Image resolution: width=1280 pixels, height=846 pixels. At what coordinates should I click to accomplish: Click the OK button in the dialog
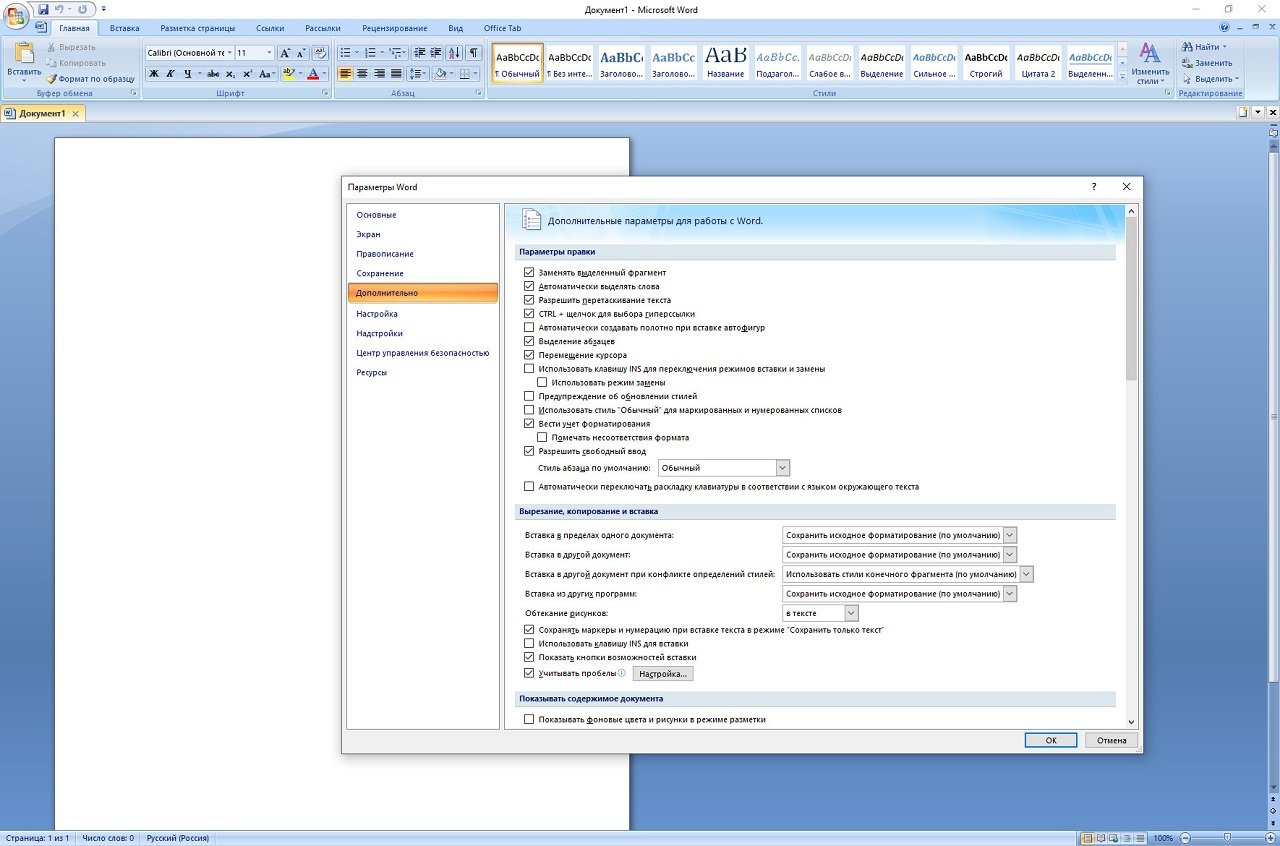1050,740
